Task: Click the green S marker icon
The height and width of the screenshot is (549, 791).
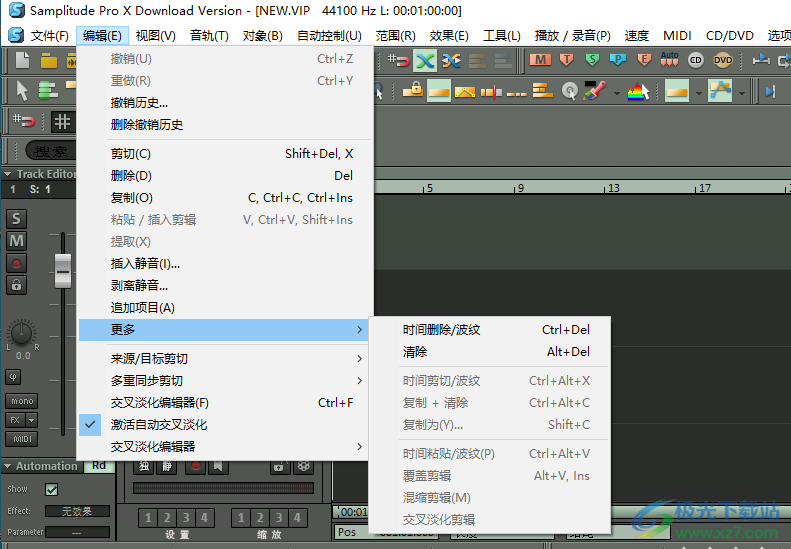Action: (592, 61)
